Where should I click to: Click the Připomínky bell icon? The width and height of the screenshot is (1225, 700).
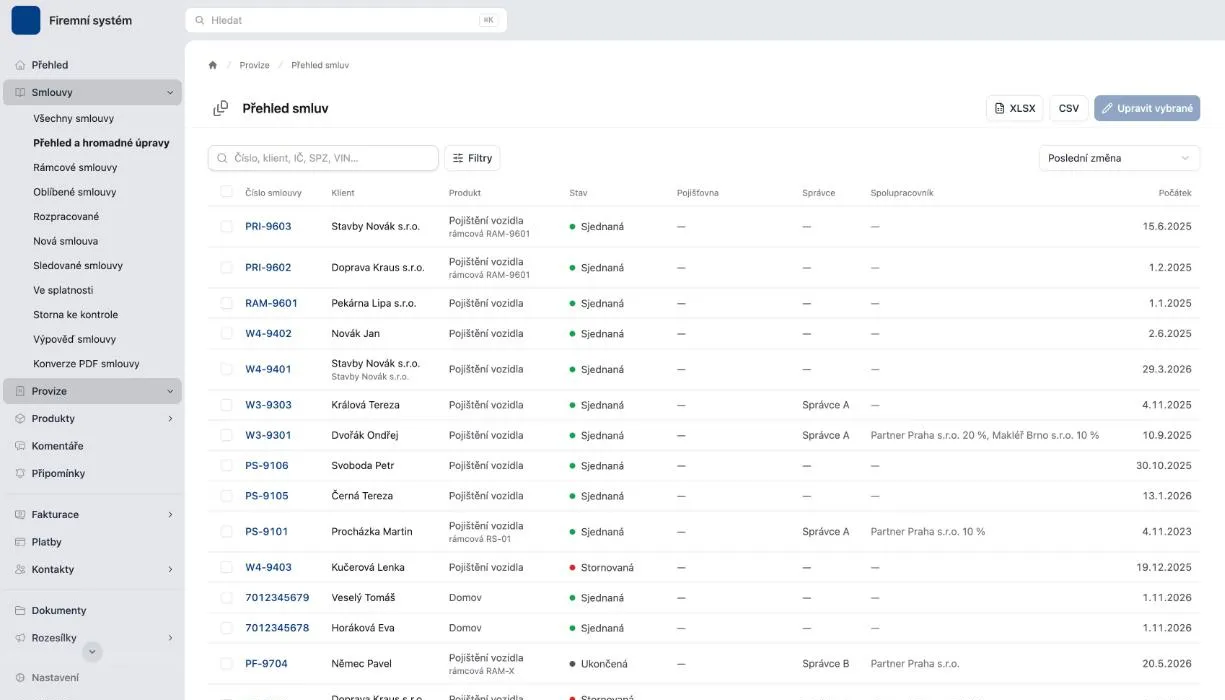pos(20,473)
